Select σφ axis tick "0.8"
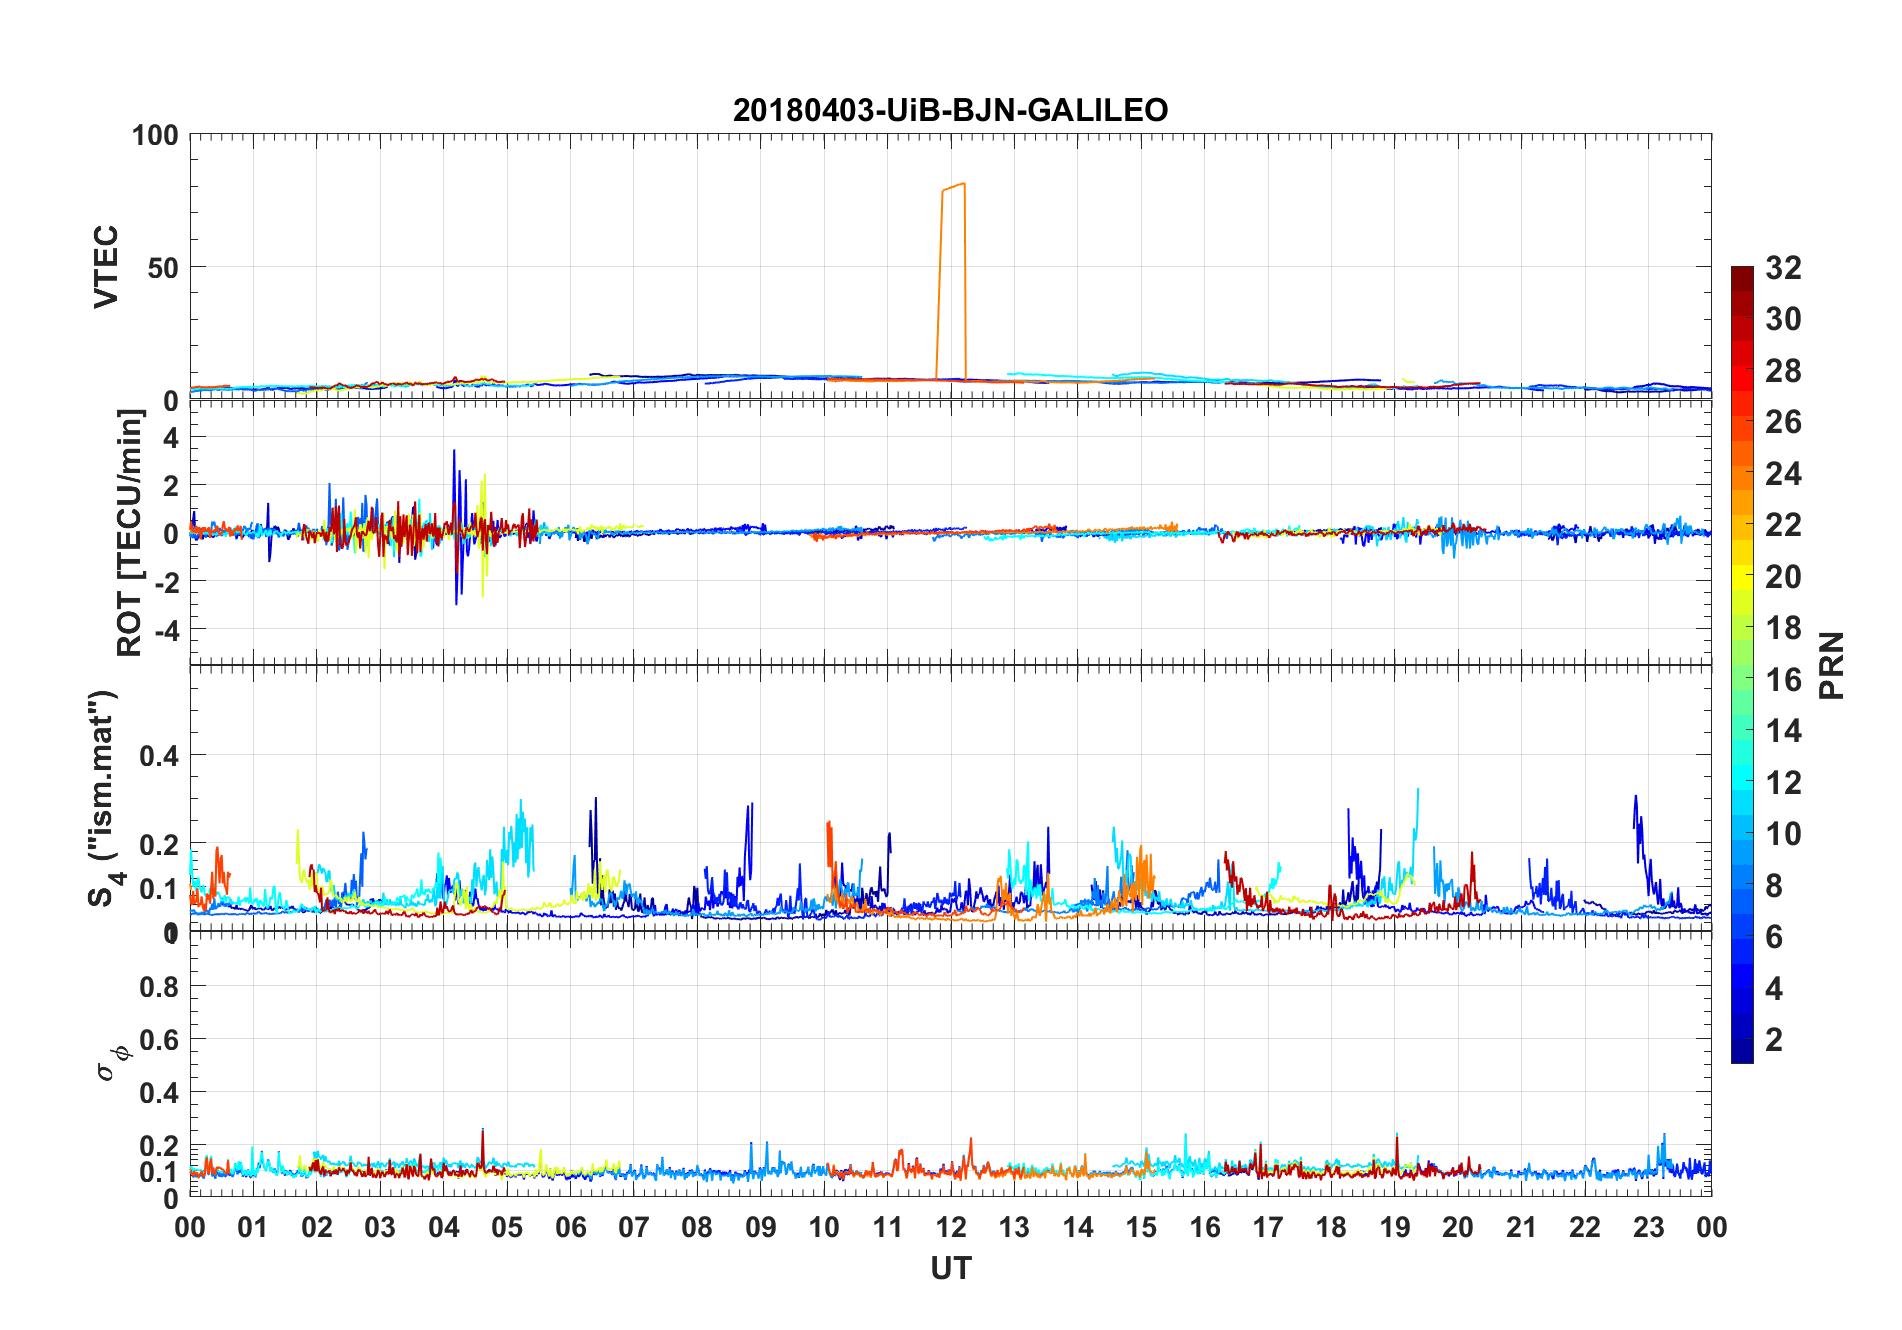This screenshot has height=1330, width=1902. (x=160, y=987)
